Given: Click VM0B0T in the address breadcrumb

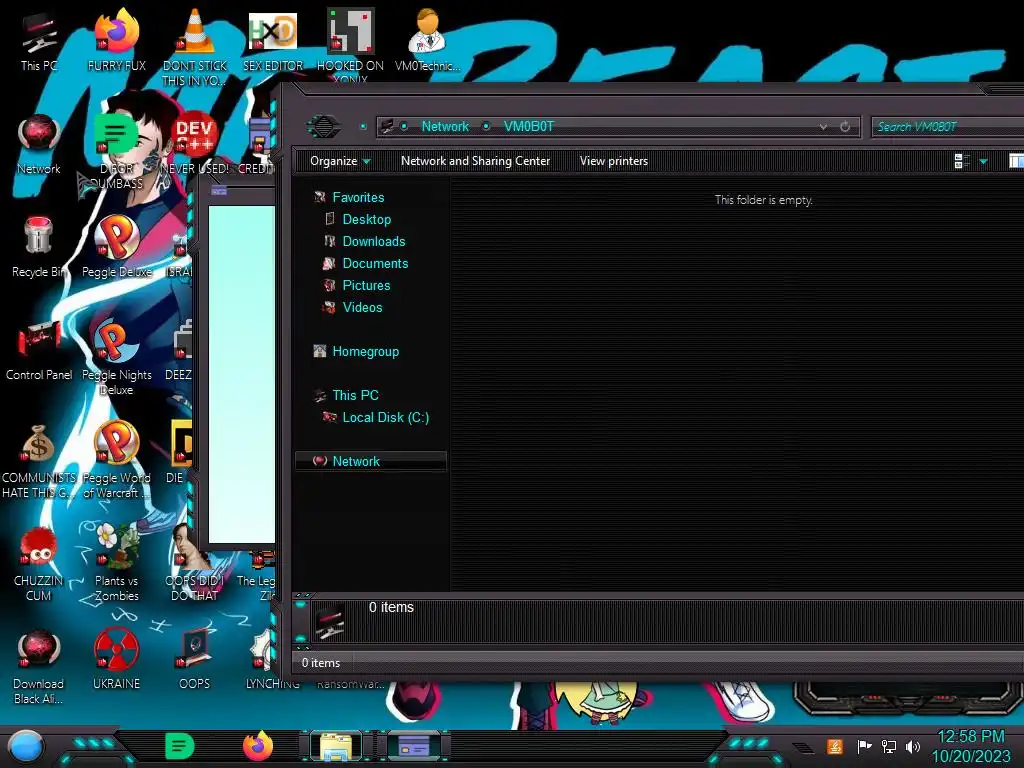Looking at the screenshot, I should click(x=528, y=127).
